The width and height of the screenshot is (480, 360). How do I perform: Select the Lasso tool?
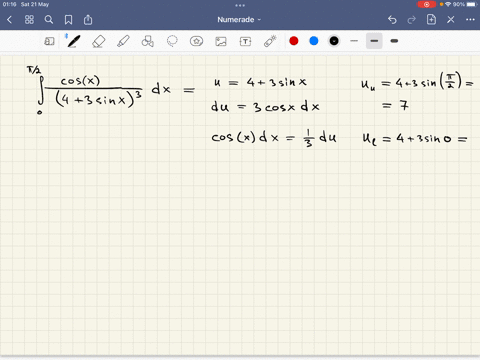tap(172, 41)
